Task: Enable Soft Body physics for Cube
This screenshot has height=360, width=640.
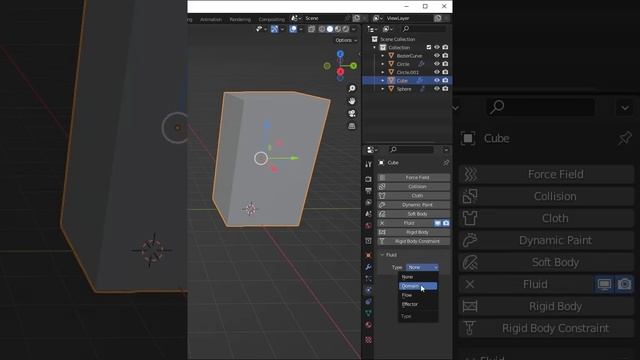Action: 413,214
